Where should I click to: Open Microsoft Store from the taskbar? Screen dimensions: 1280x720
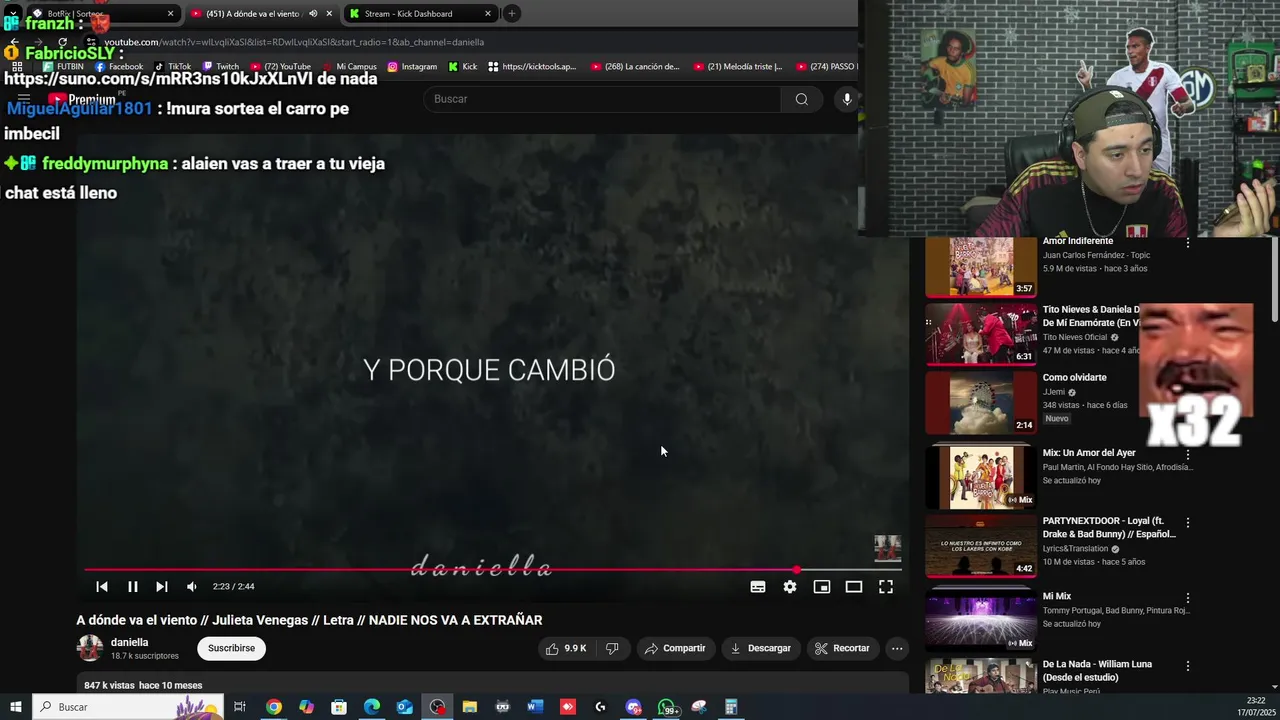pos(339,707)
